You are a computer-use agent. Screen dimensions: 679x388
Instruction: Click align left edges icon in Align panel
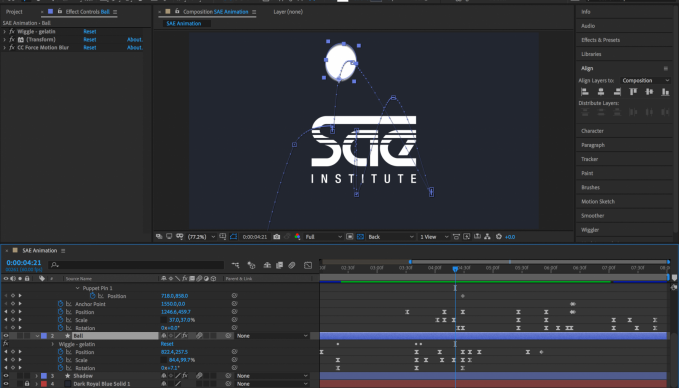[585, 91]
